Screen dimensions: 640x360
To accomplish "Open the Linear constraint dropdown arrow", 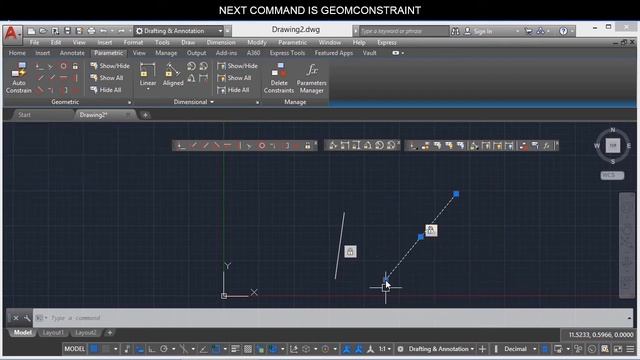I will click(x=148, y=89).
